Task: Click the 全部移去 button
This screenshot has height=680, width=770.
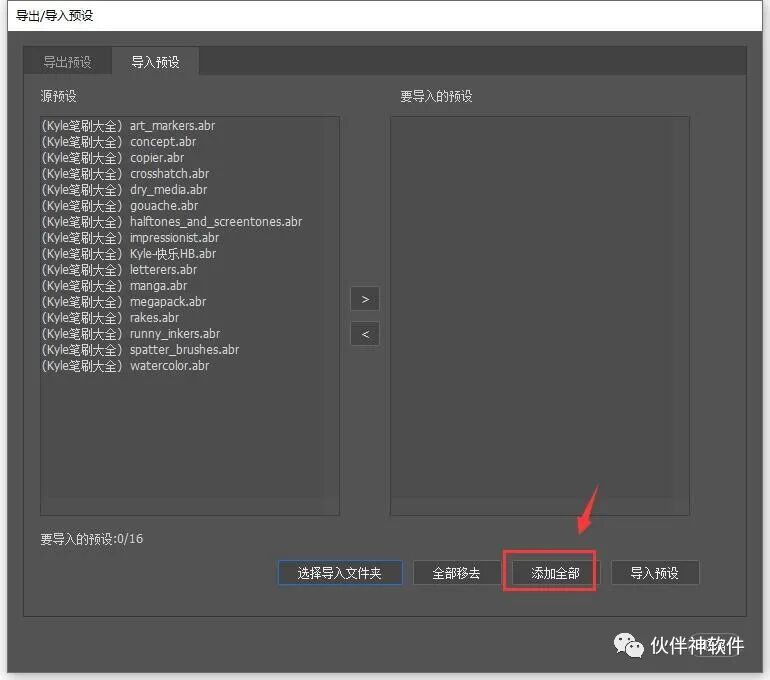Action: (x=456, y=573)
